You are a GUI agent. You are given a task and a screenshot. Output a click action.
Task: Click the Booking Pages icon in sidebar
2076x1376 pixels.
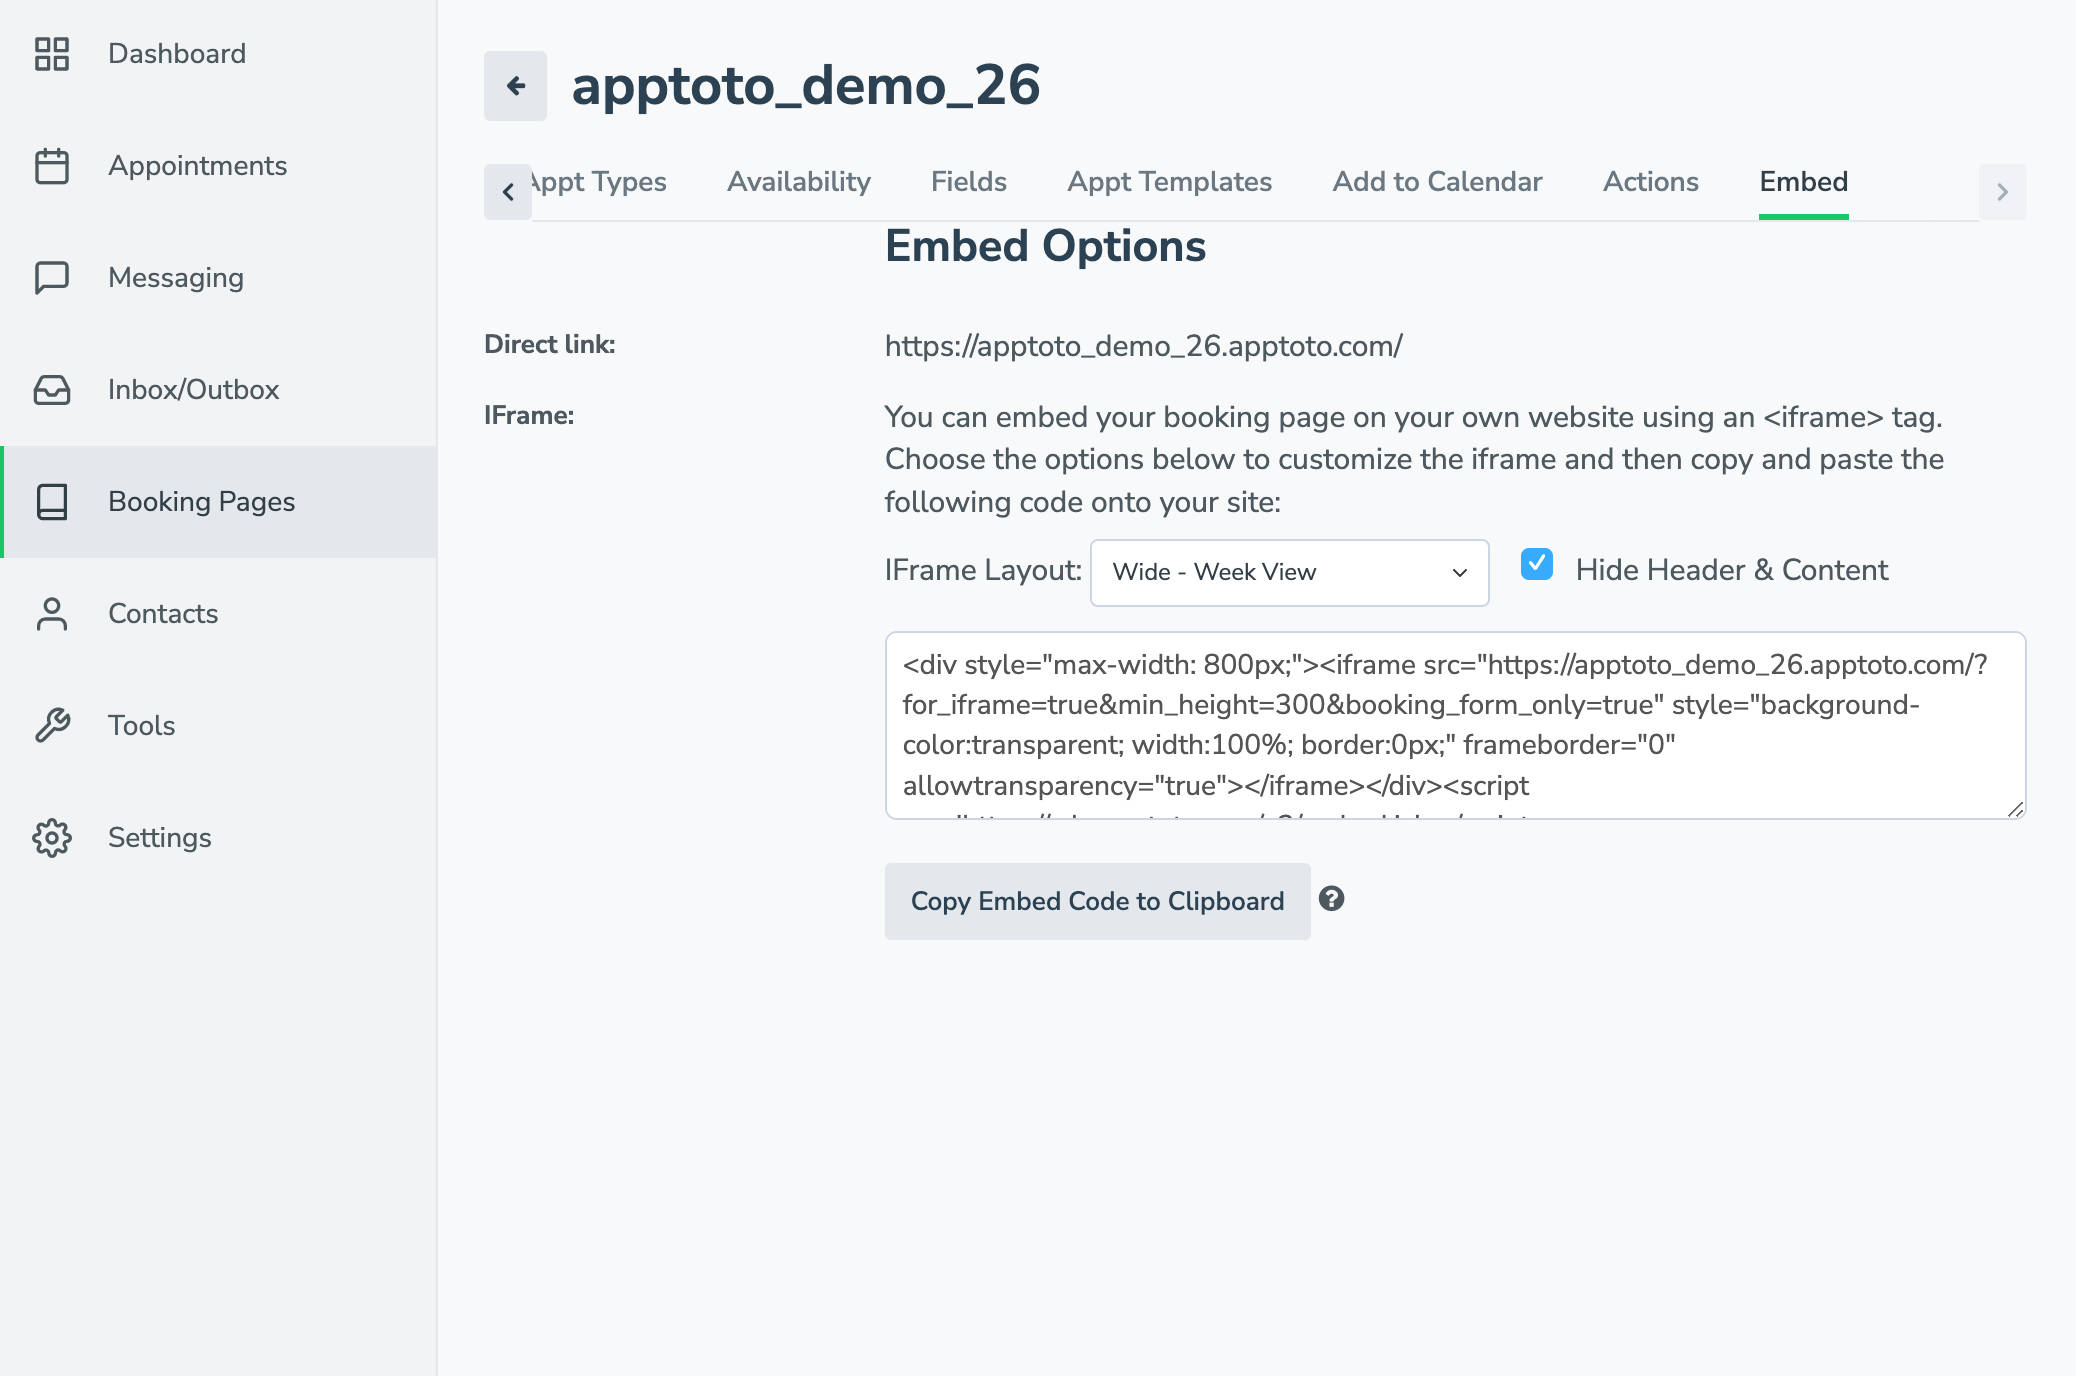pos(51,501)
